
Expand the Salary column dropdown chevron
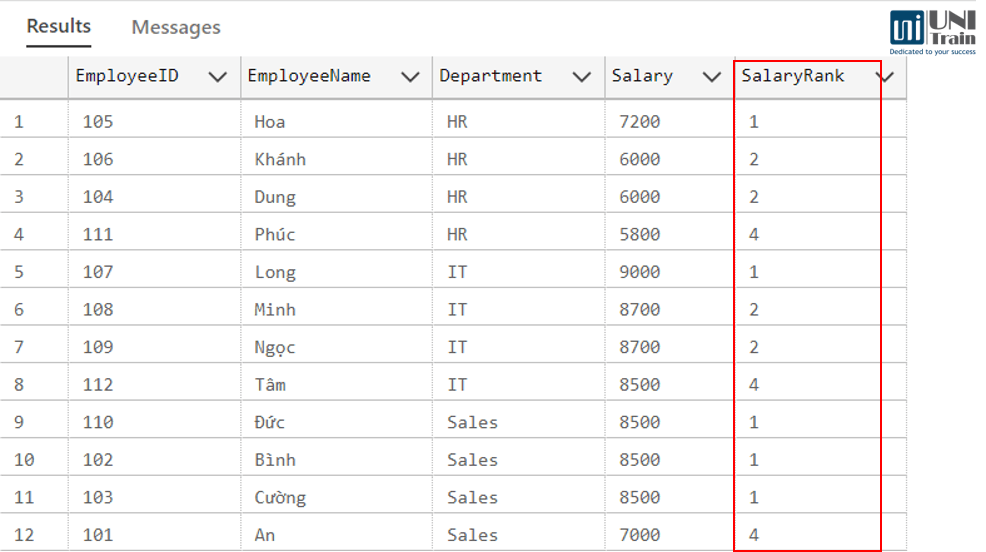pyautogui.click(x=711, y=77)
